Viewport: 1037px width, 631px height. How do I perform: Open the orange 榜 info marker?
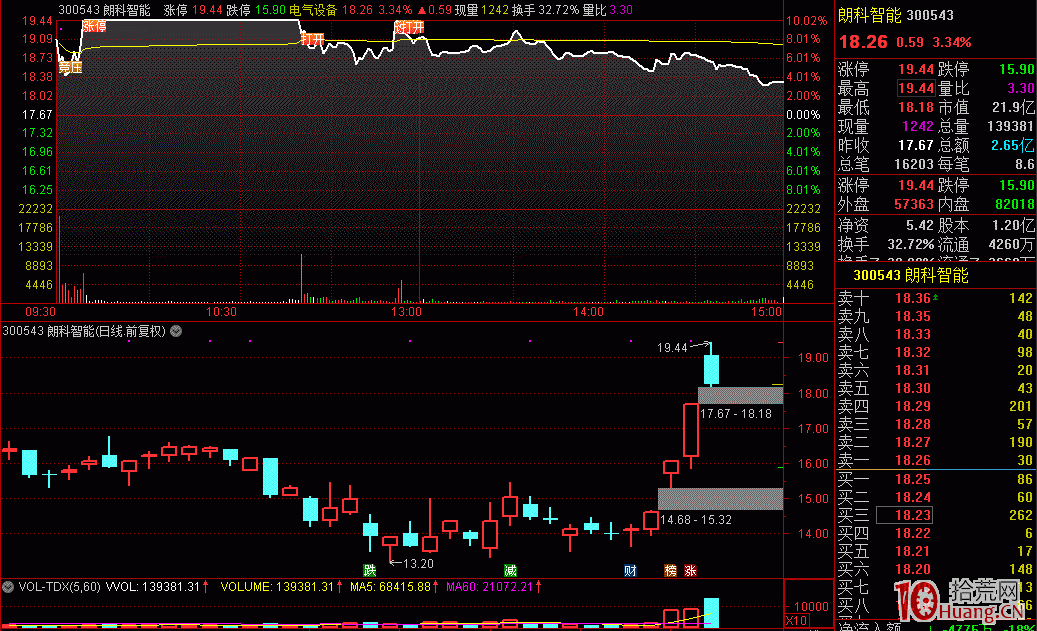671,570
